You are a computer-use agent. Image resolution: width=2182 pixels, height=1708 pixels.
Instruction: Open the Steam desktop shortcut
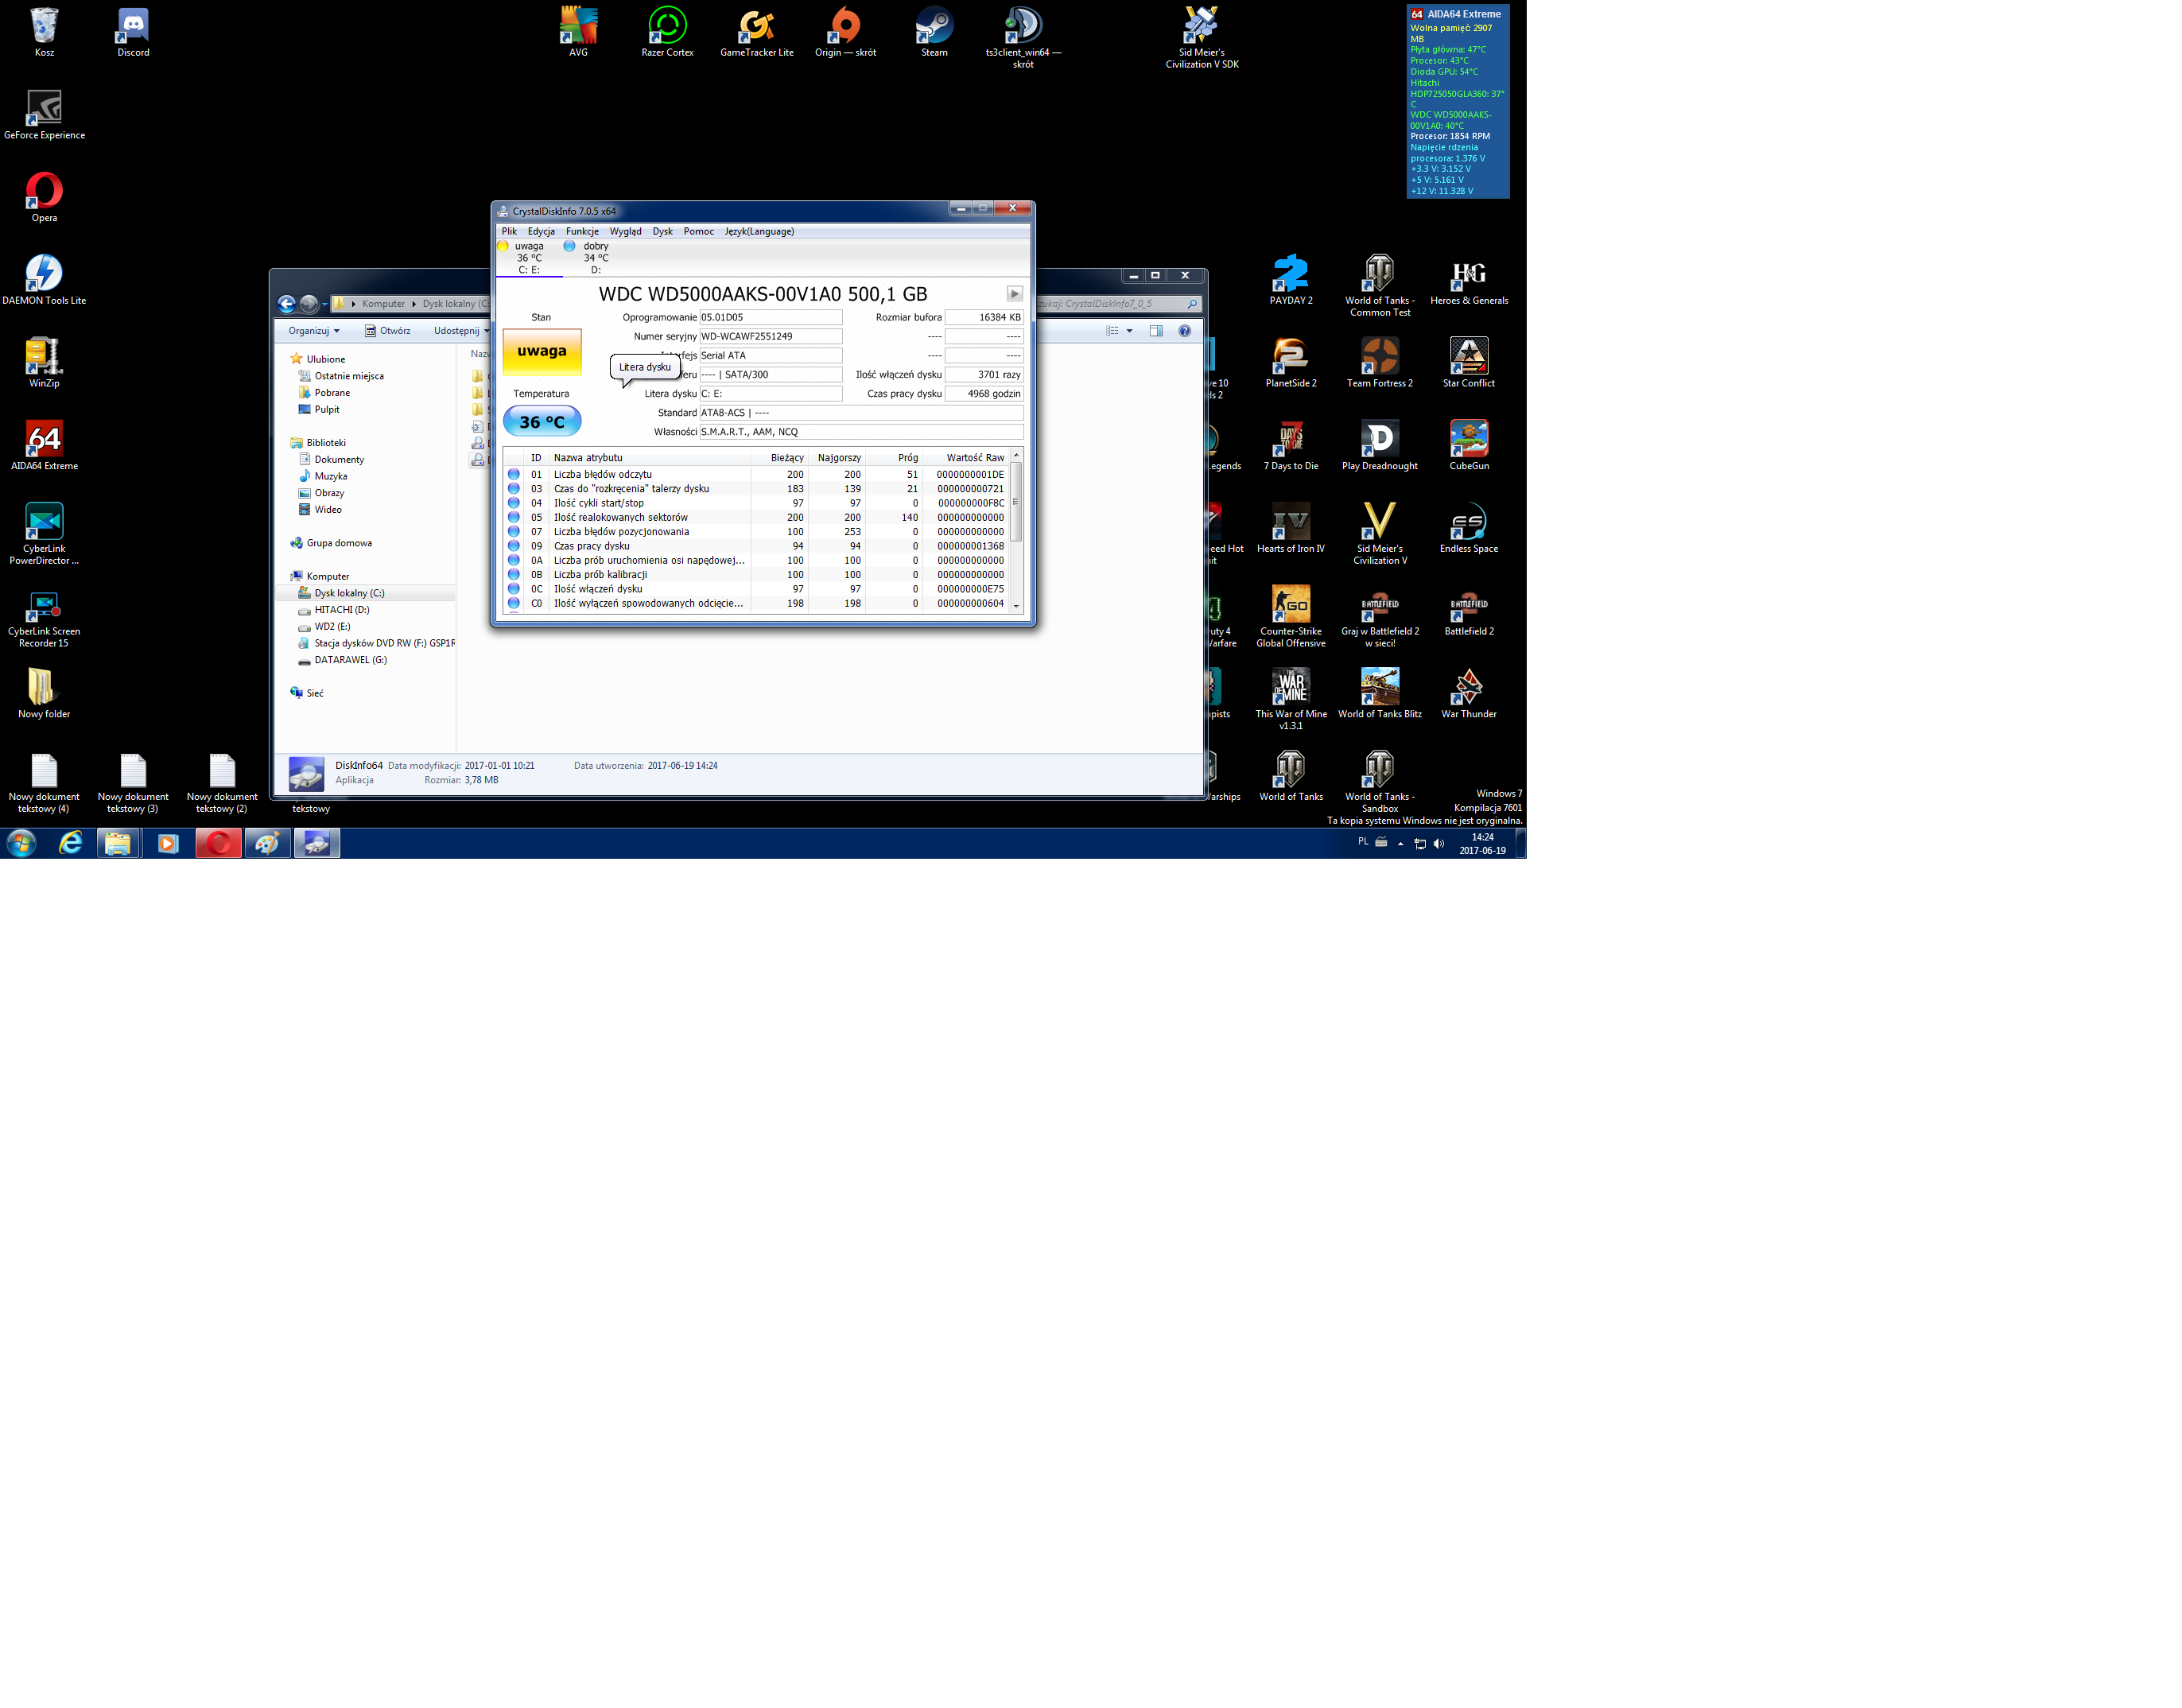tap(934, 32)
